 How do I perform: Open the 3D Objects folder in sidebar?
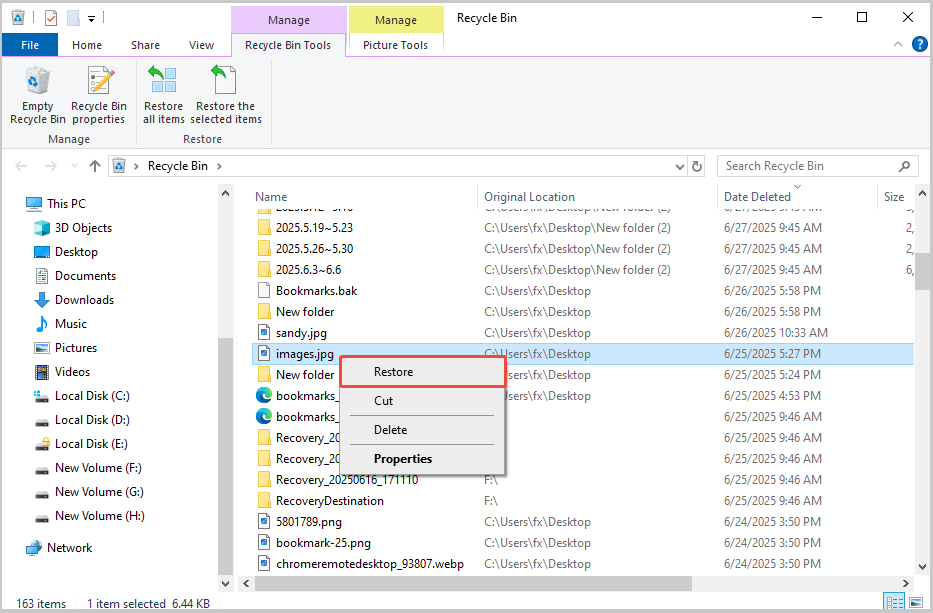point(83,228)
